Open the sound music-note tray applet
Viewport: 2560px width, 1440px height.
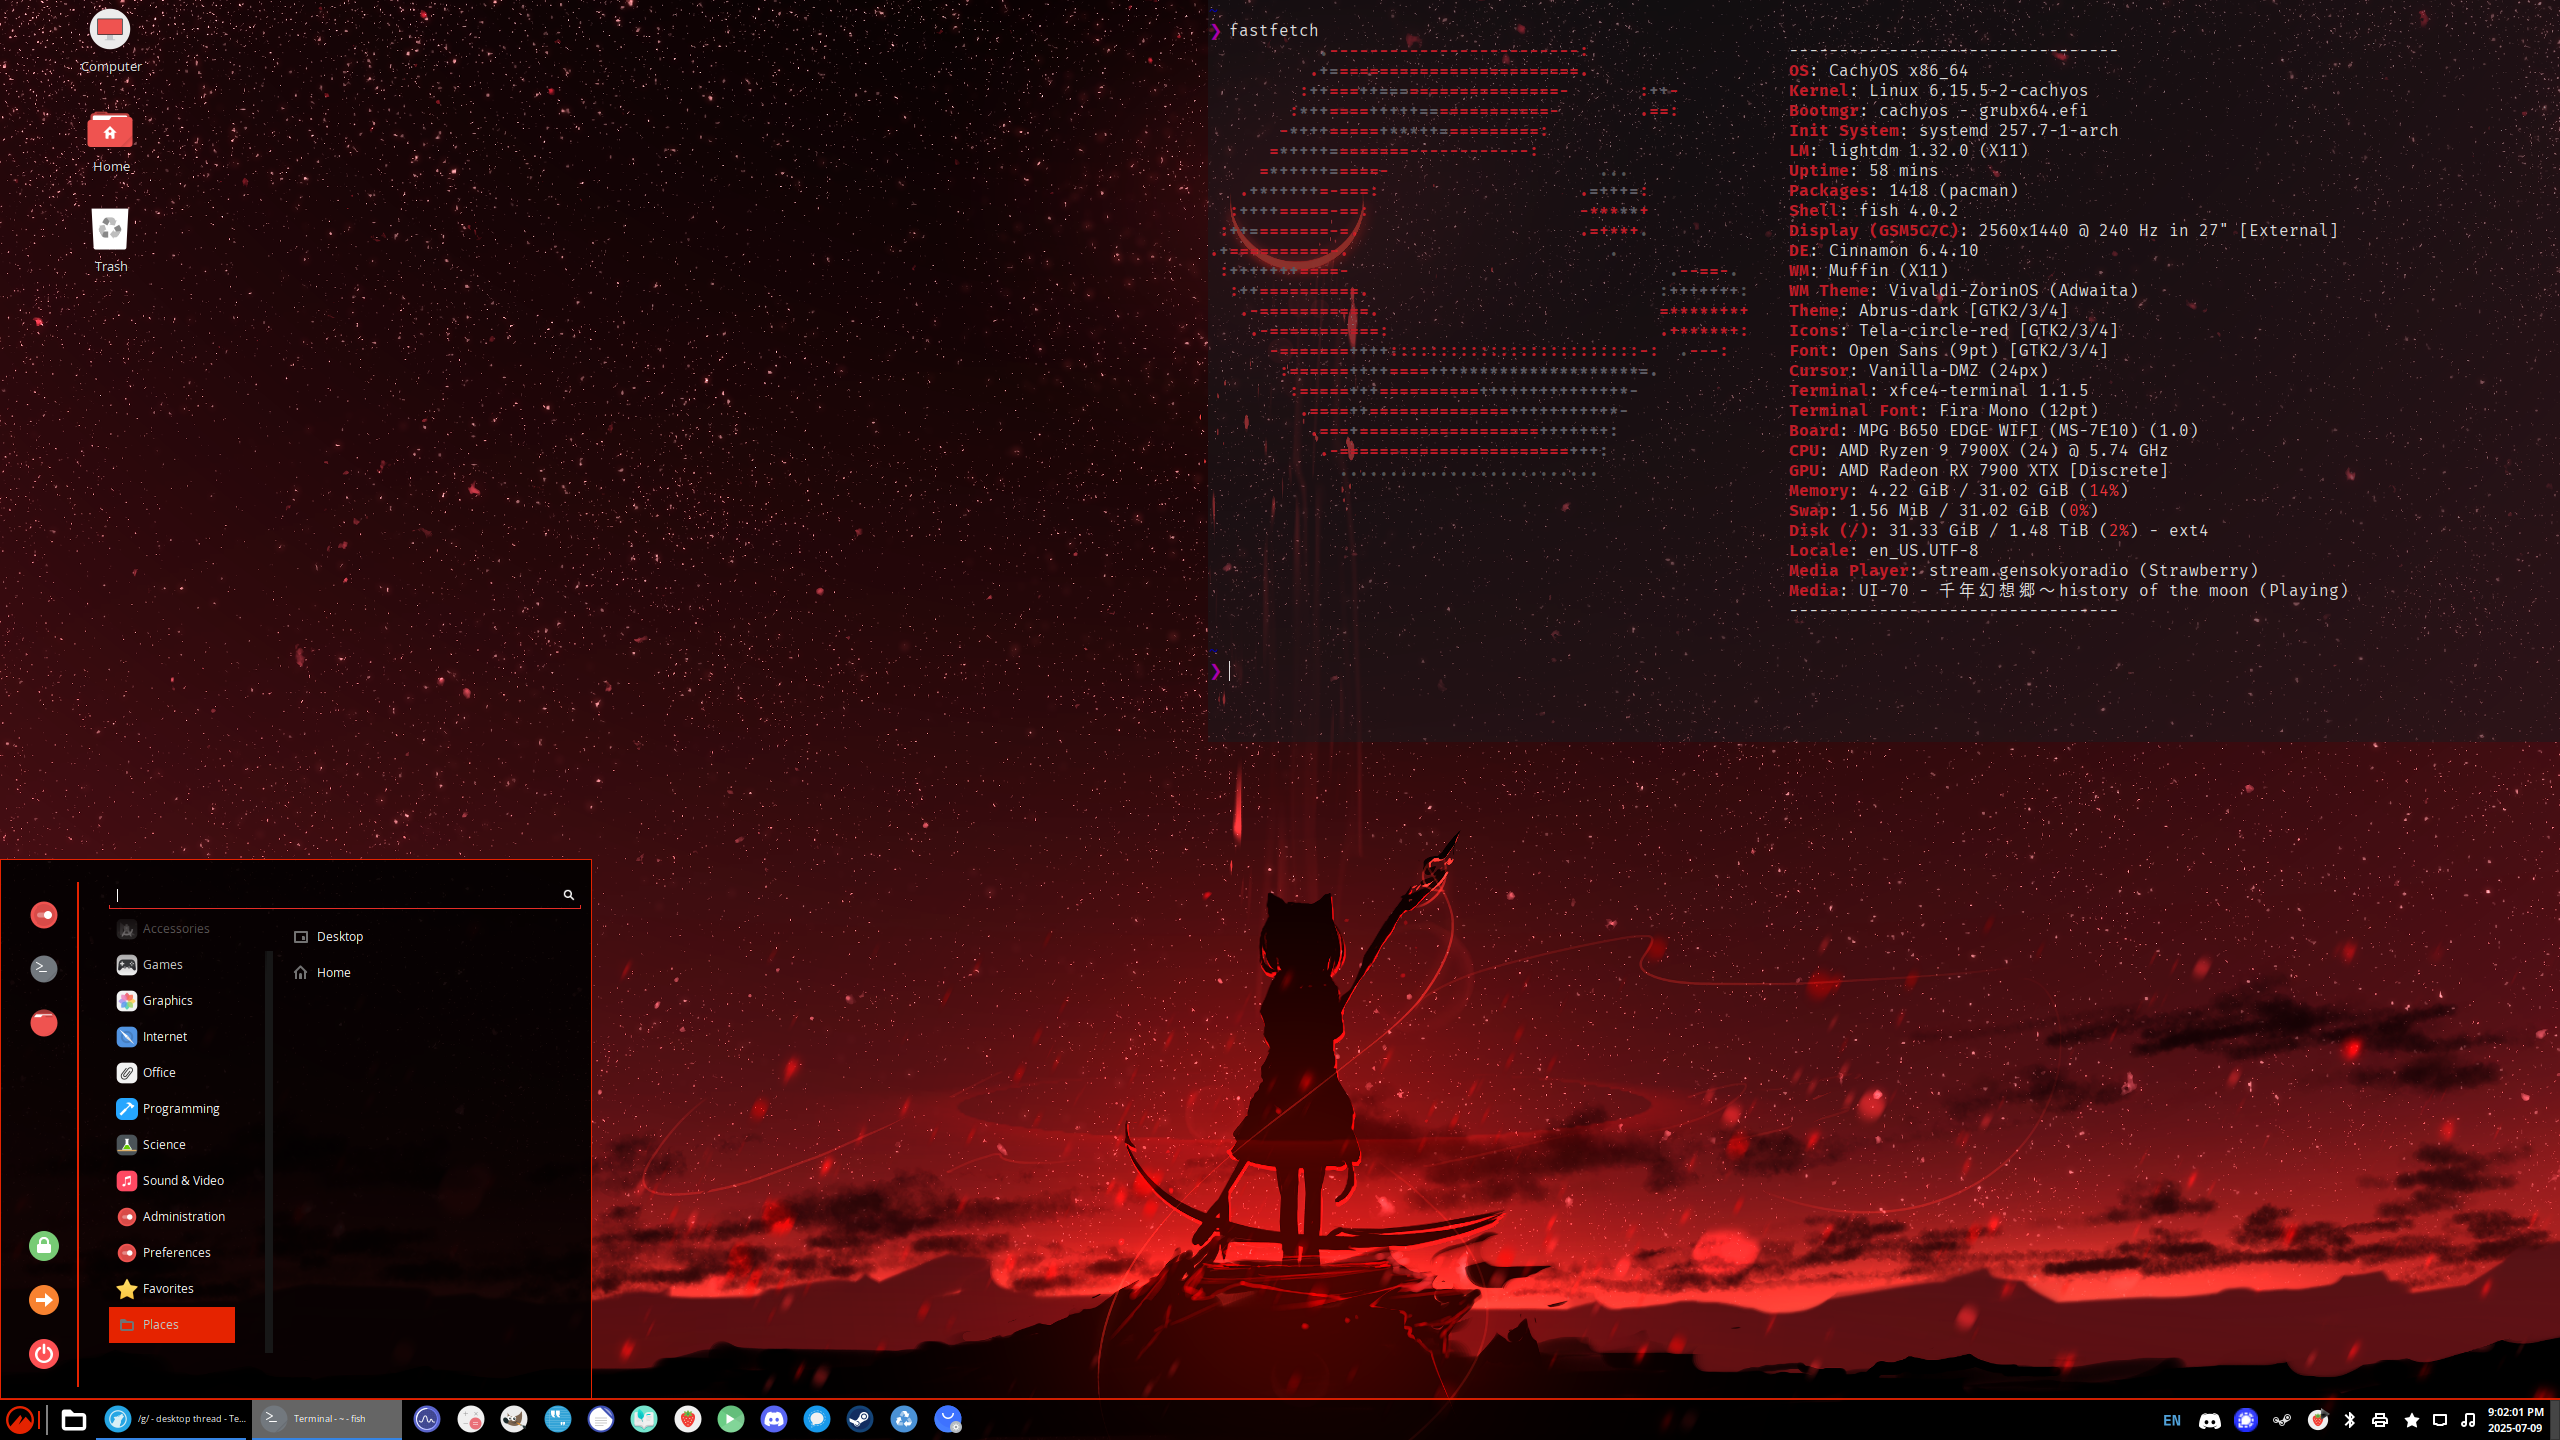click(x=2468, y=1420)
